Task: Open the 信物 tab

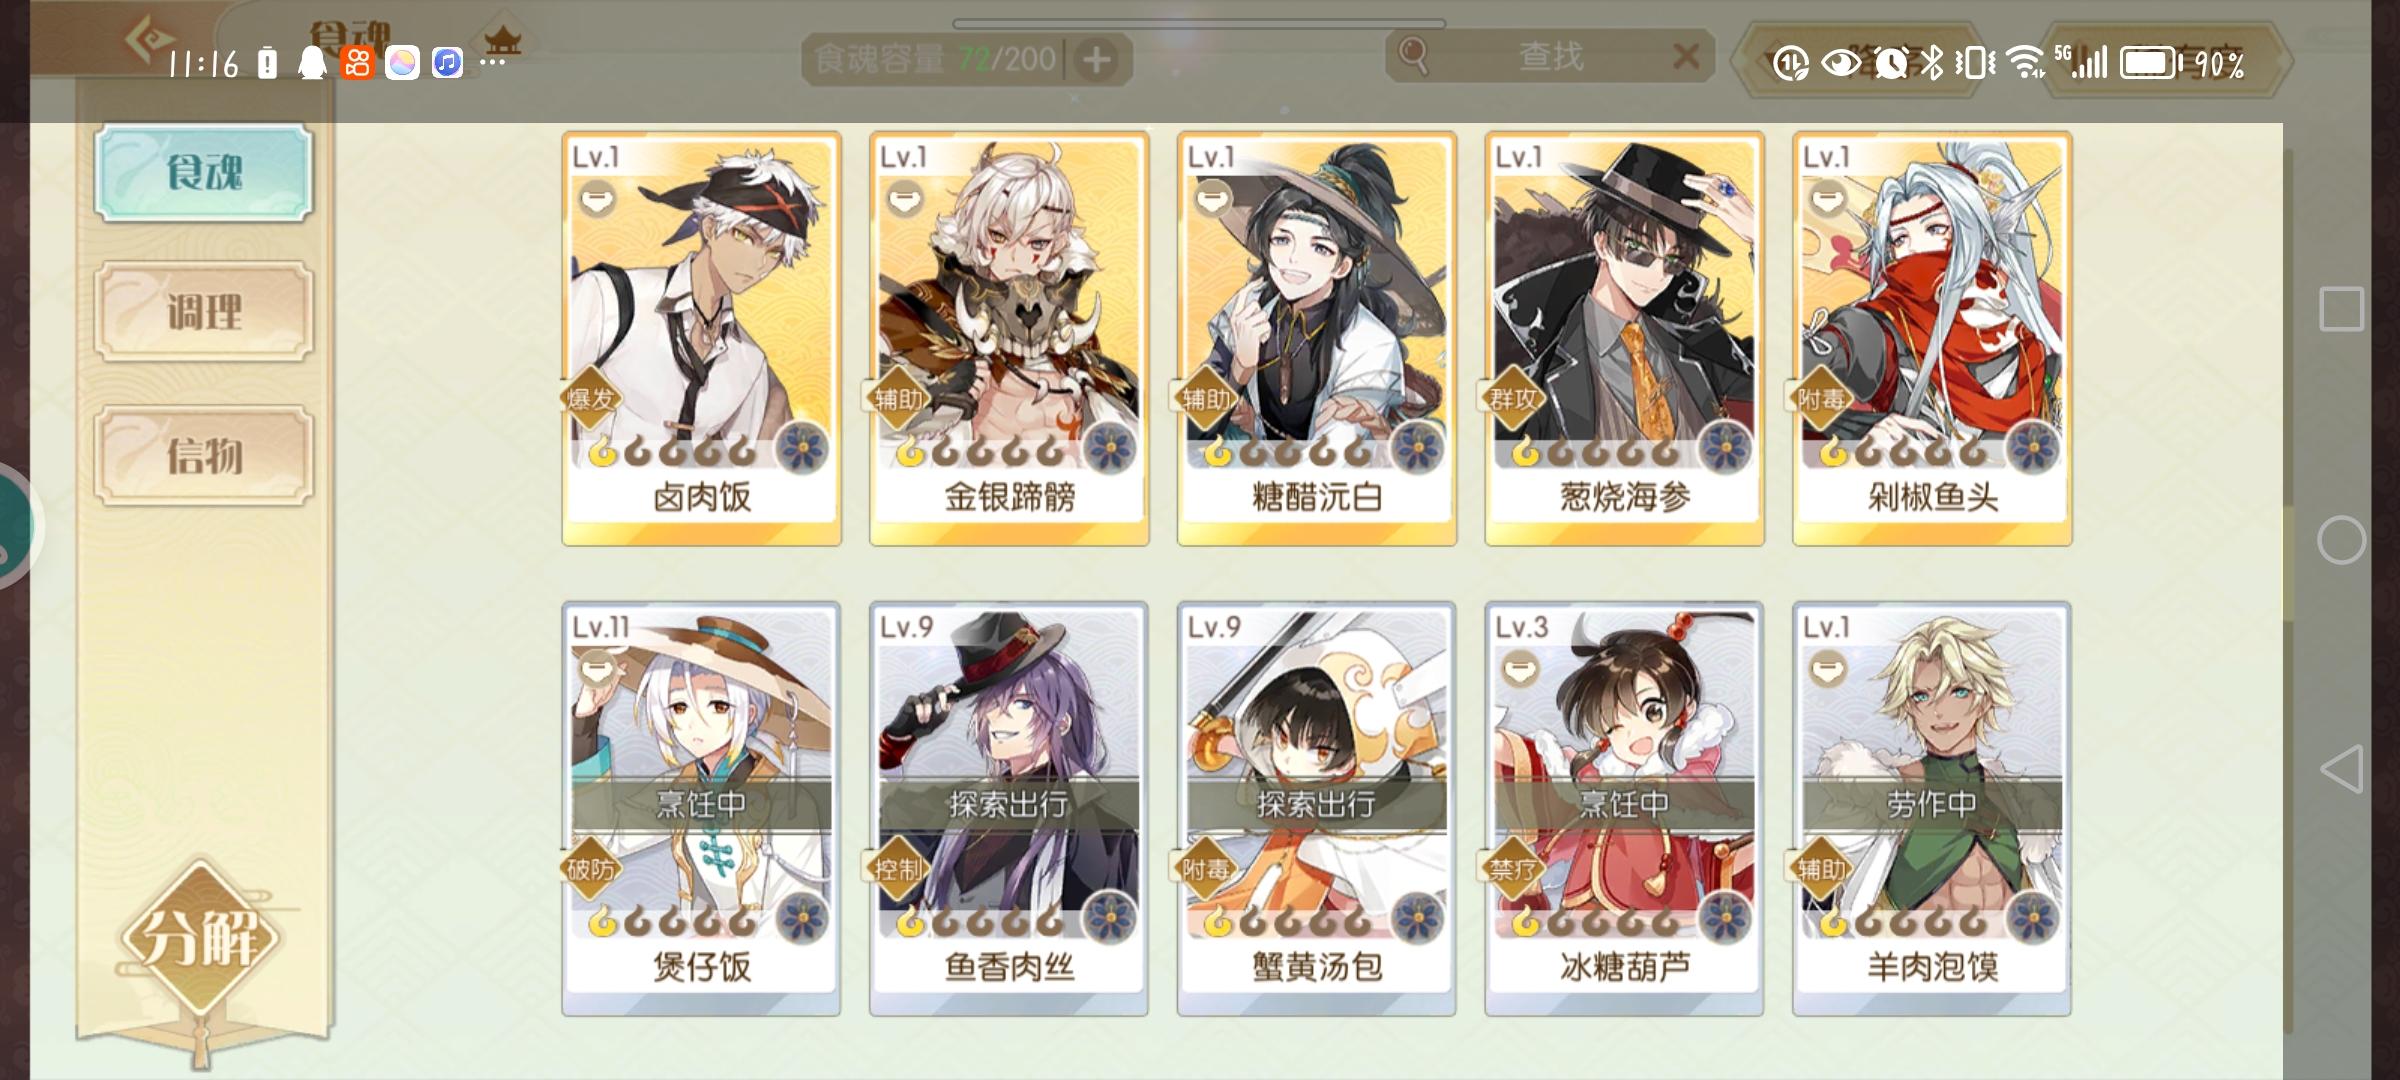Action: click(x=204, y=456)
